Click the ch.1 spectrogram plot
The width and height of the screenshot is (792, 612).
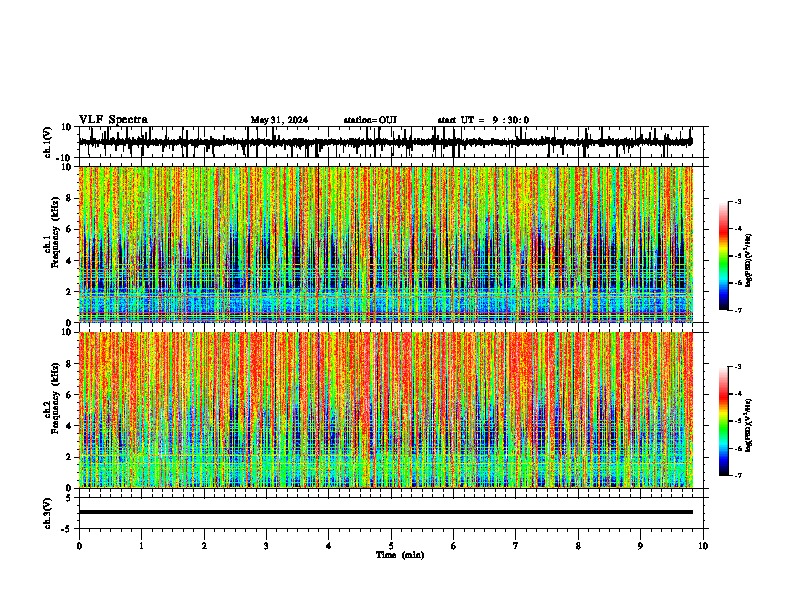pyautogui.click(x=385, y=244)
